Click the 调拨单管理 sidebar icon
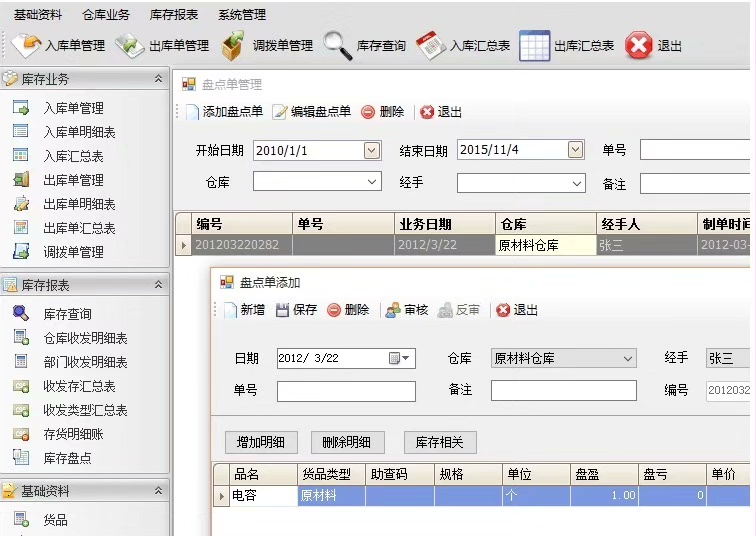 point(21,251)
